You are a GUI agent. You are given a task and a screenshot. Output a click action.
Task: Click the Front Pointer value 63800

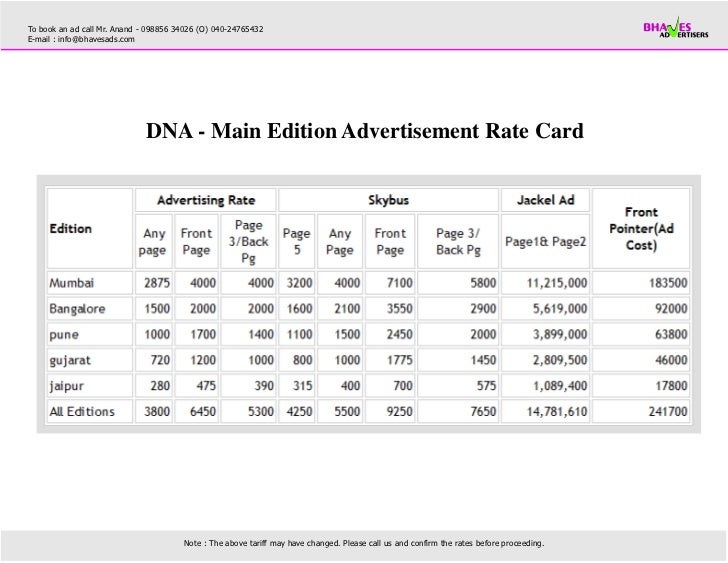(x=671, y=334)
